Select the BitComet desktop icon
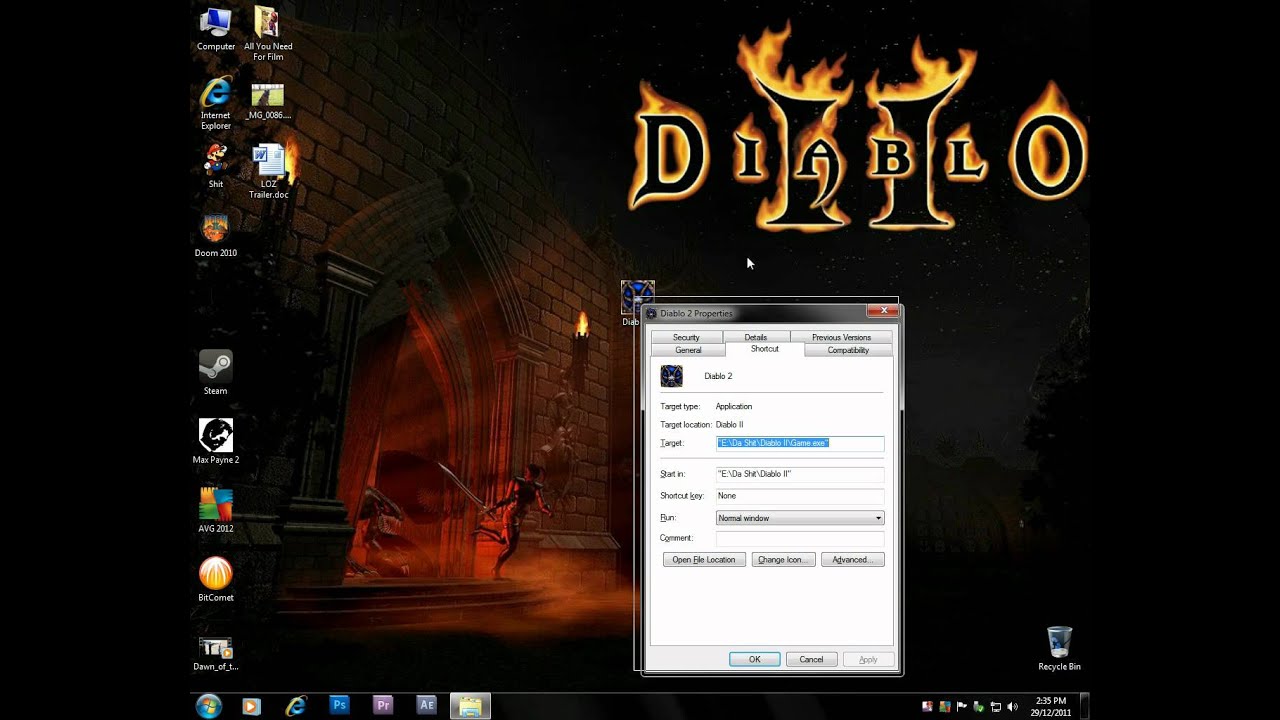The height and width of the screenshot is (720, 1280). pos(216,580)
